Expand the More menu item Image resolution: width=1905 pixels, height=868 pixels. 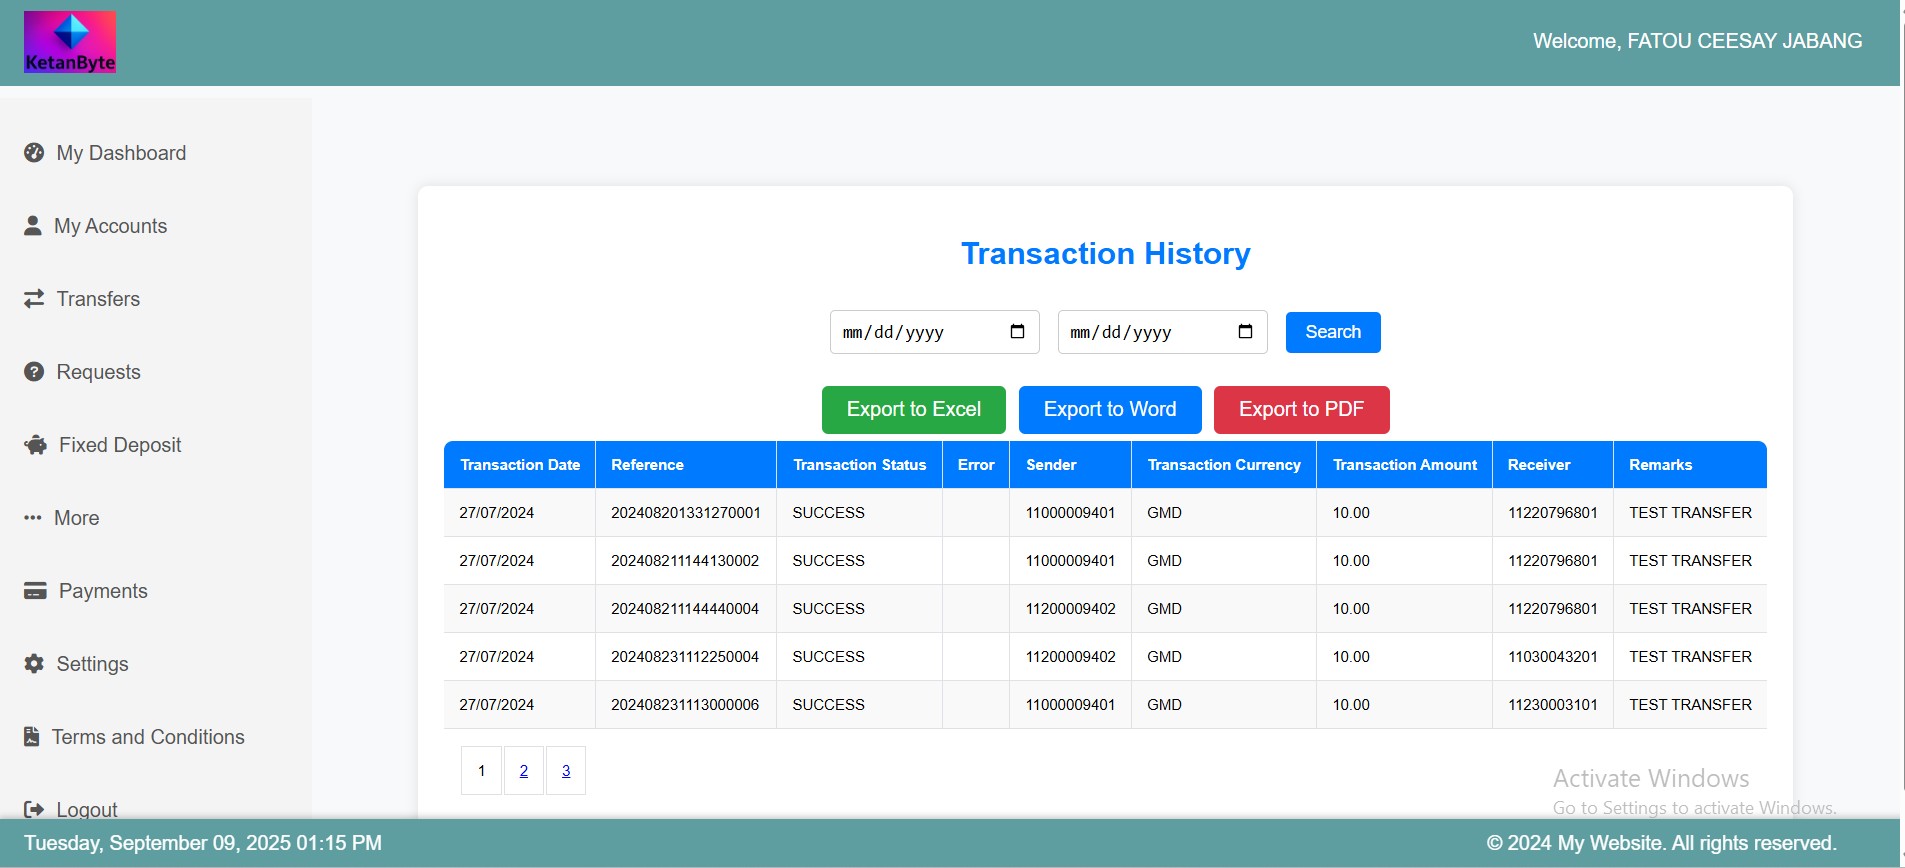(76, 518)
